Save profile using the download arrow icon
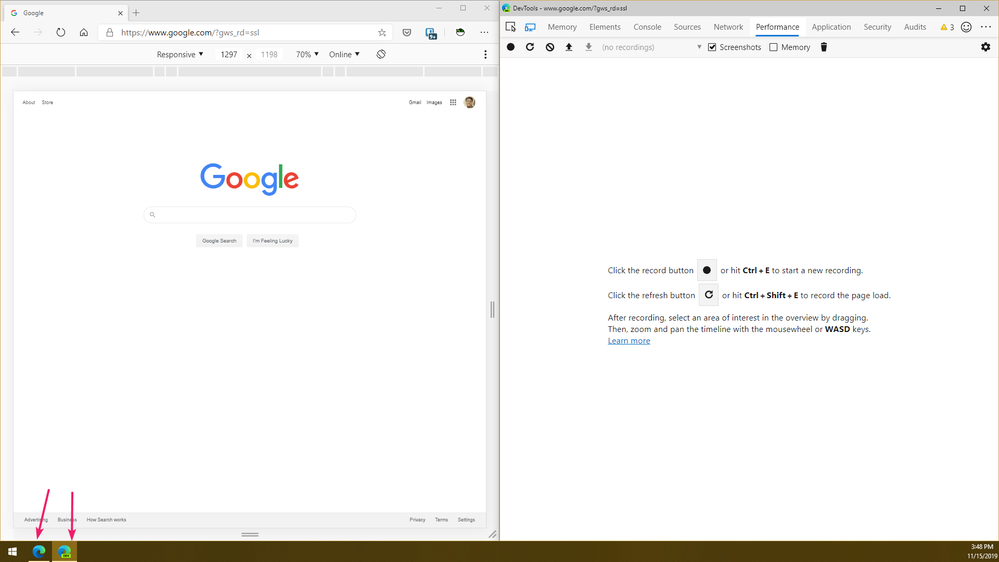 tap(589, 47)
